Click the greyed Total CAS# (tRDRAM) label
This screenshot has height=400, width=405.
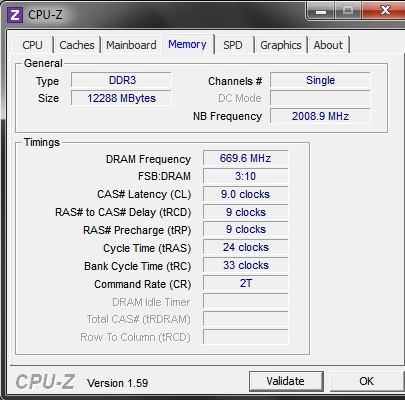(138, 320)
